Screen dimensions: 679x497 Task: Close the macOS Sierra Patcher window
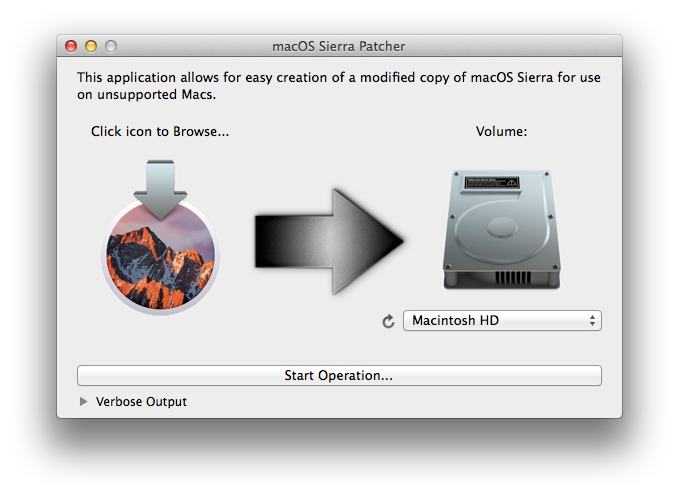71,46
